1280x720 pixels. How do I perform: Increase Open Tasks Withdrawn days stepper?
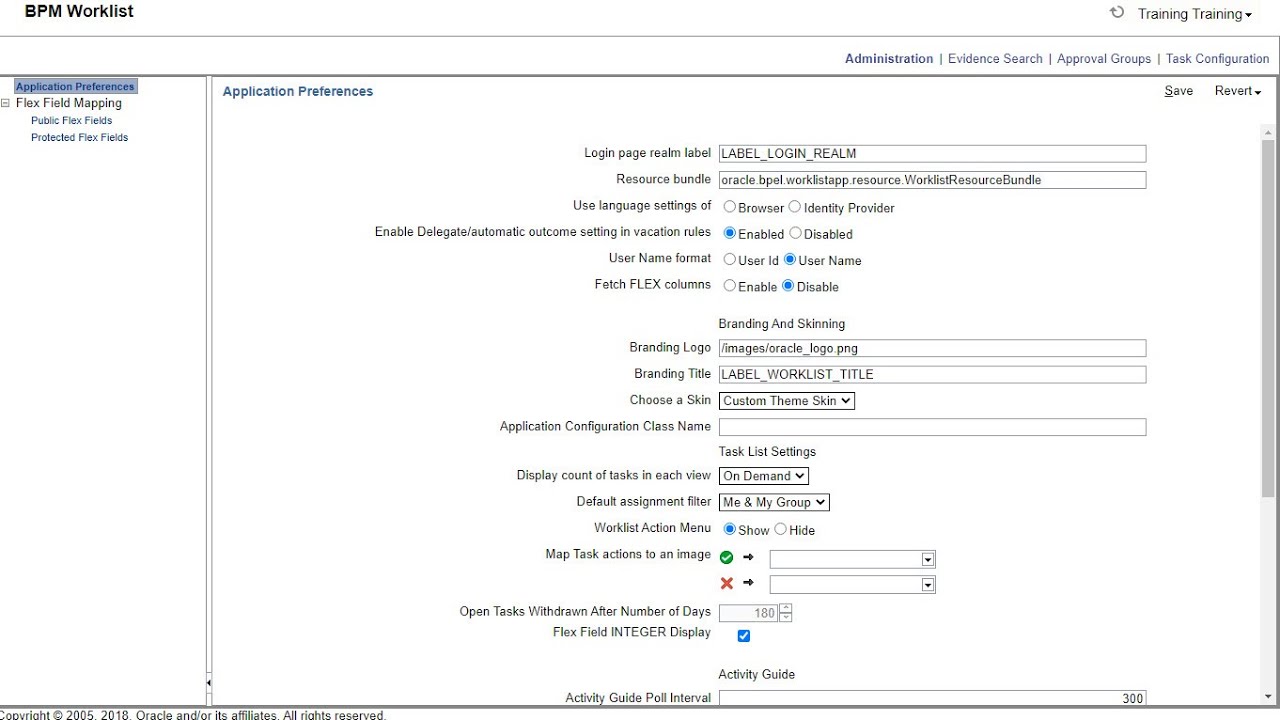click(786, 608)
